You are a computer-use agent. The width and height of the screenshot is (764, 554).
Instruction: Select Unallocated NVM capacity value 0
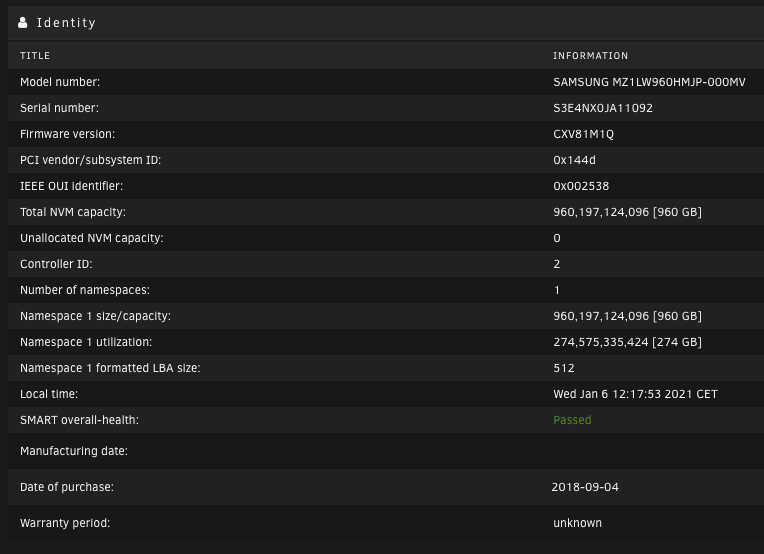pyautogui.click(x=557, y=238)
